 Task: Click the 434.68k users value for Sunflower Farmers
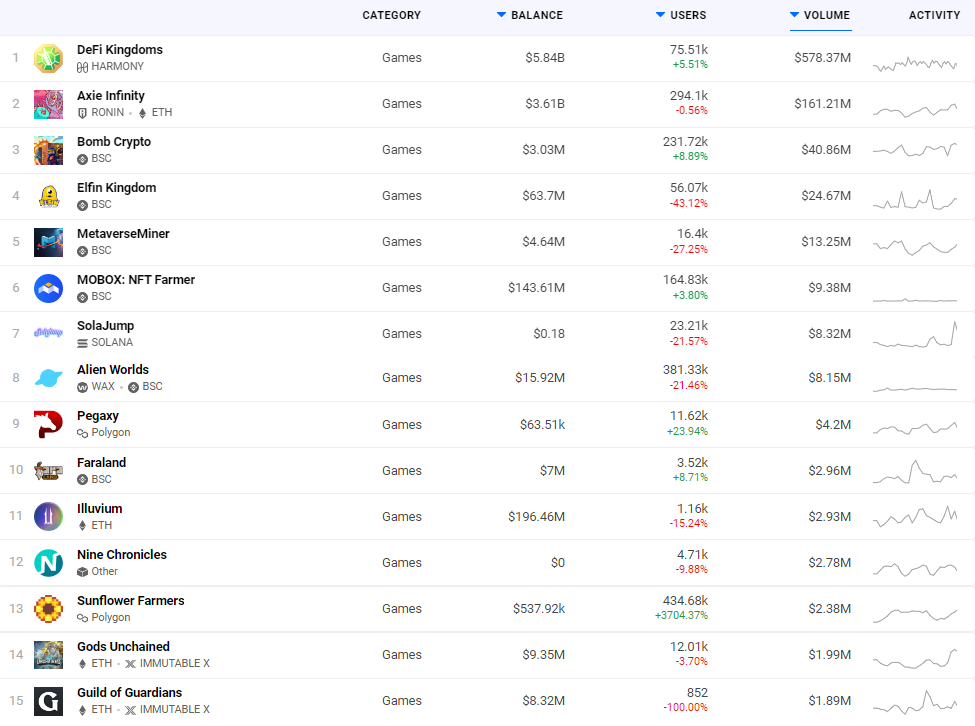point(685,600)
